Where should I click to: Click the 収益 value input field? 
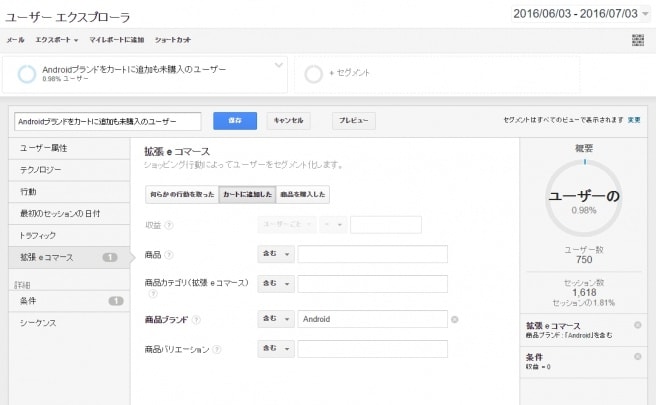click(x=386, y=225)
